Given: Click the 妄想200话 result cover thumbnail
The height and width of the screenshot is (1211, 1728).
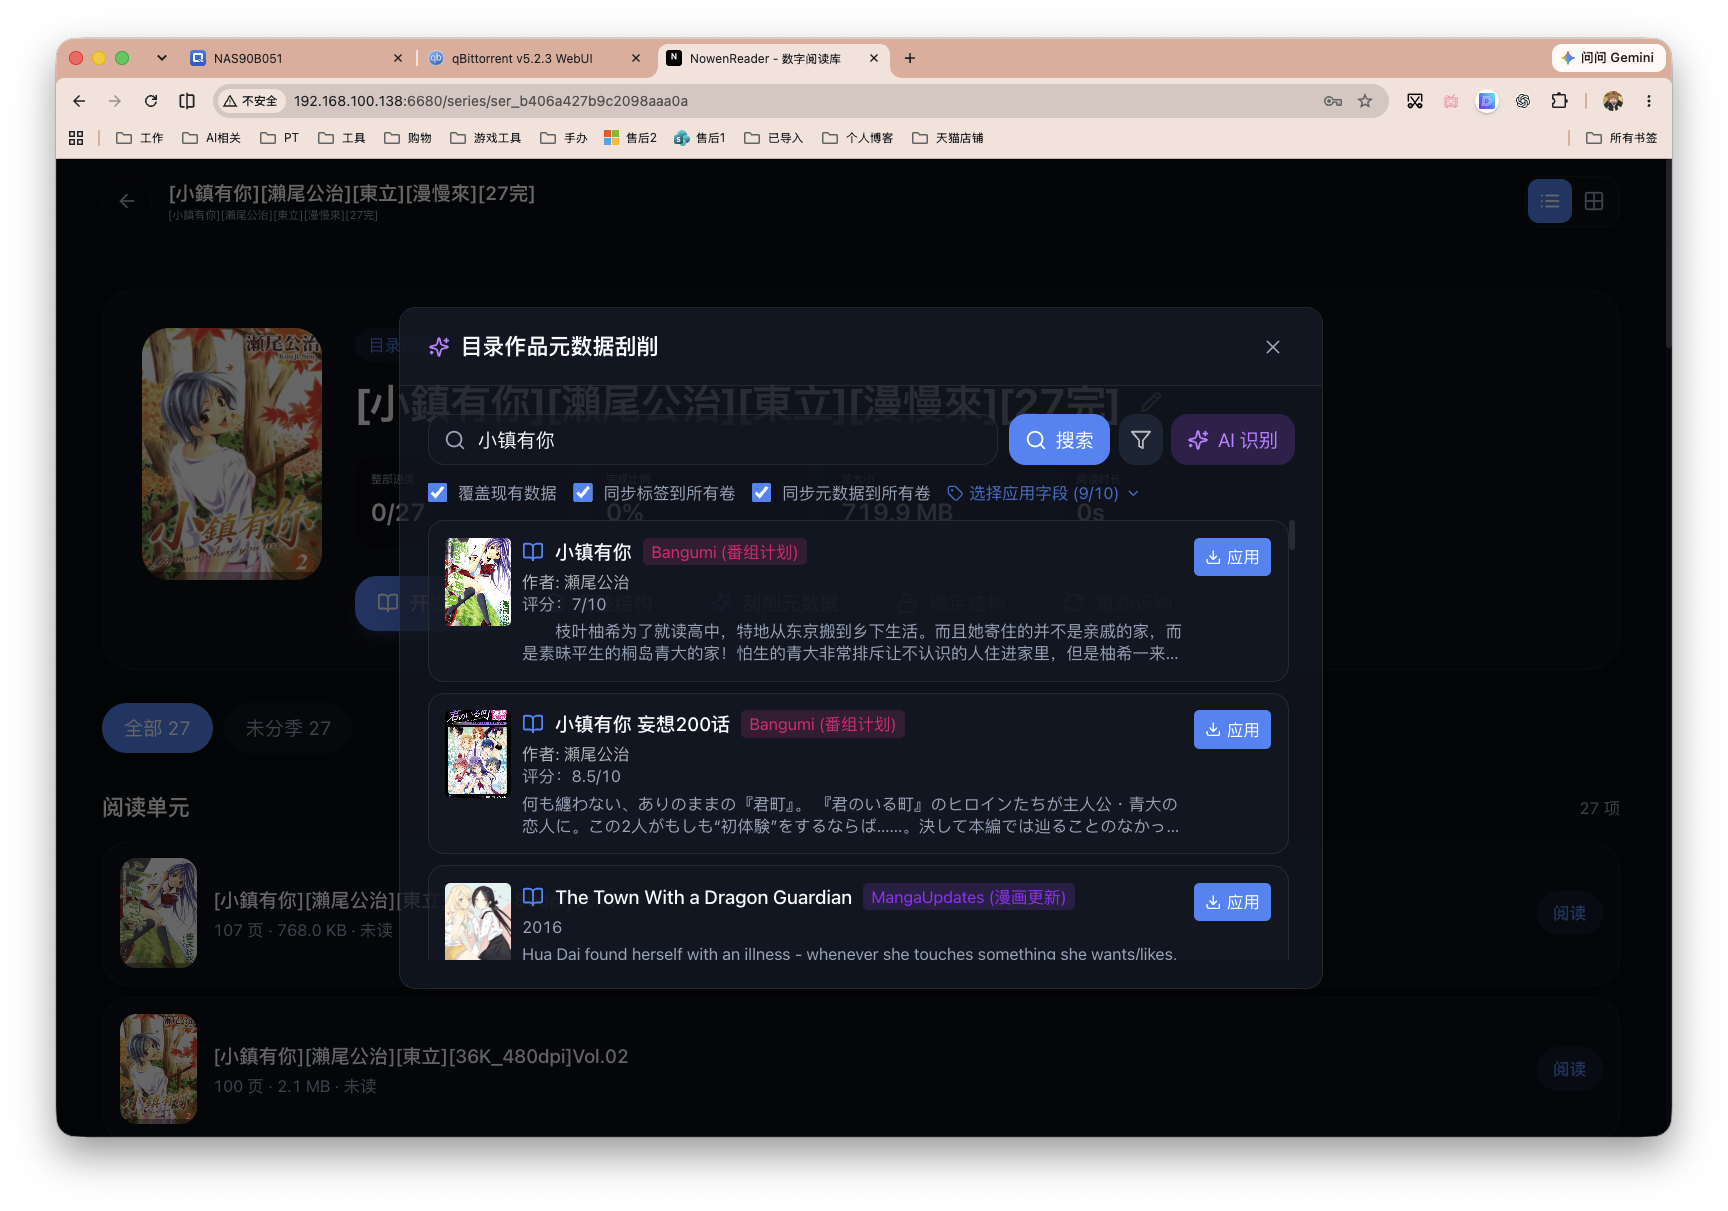Looking at the screenshot, I should pyautogui.click(x=478, y=754).
